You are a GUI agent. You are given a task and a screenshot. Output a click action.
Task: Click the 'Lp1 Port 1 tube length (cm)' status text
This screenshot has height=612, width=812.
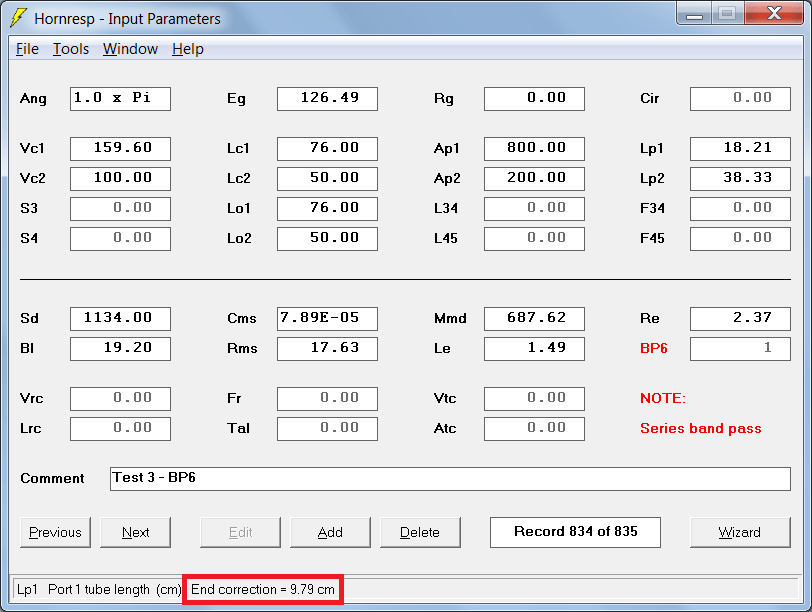pyautogui.click(x=99, y=589)
